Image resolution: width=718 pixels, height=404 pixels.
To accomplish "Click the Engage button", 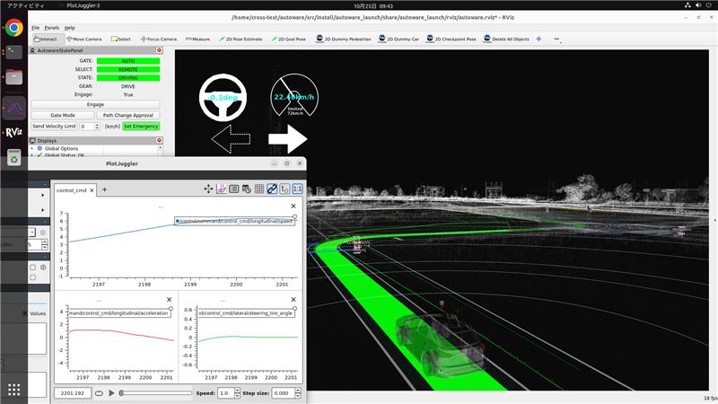I will [x=95, y=104].
